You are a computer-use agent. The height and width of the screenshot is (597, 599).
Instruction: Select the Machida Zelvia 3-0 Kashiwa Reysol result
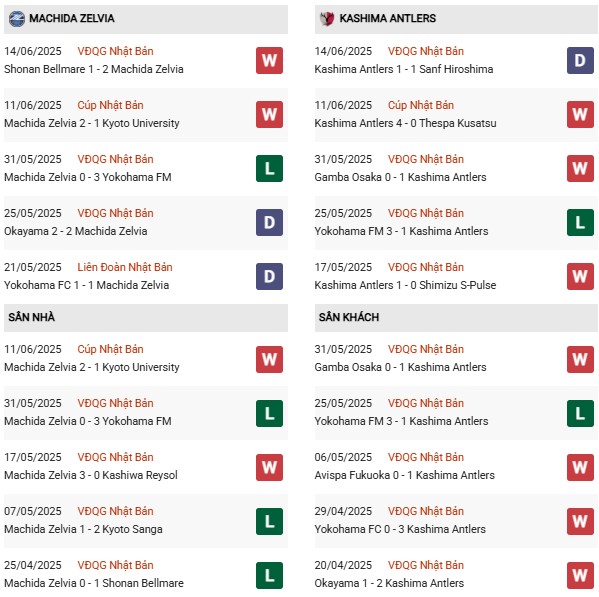click(x=91, y=475)
